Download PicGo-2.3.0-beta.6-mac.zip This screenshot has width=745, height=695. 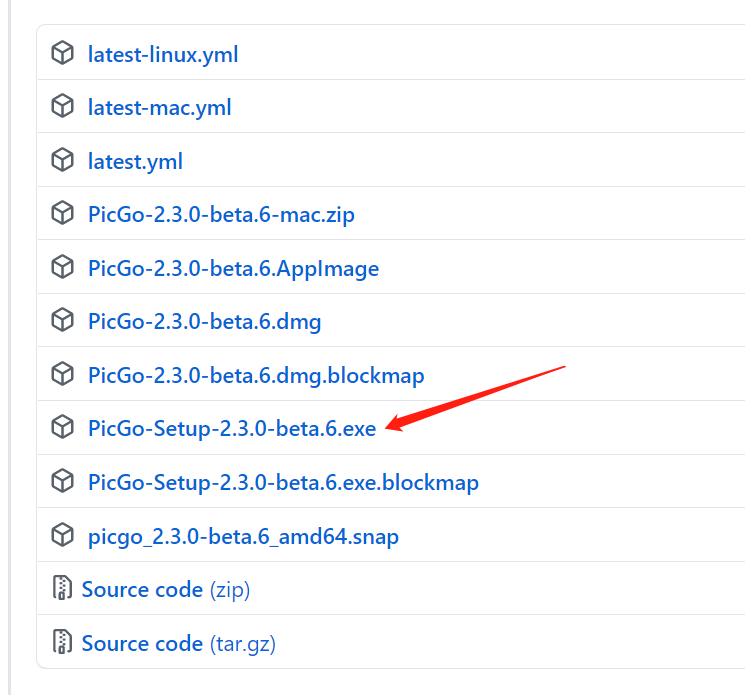221,214
